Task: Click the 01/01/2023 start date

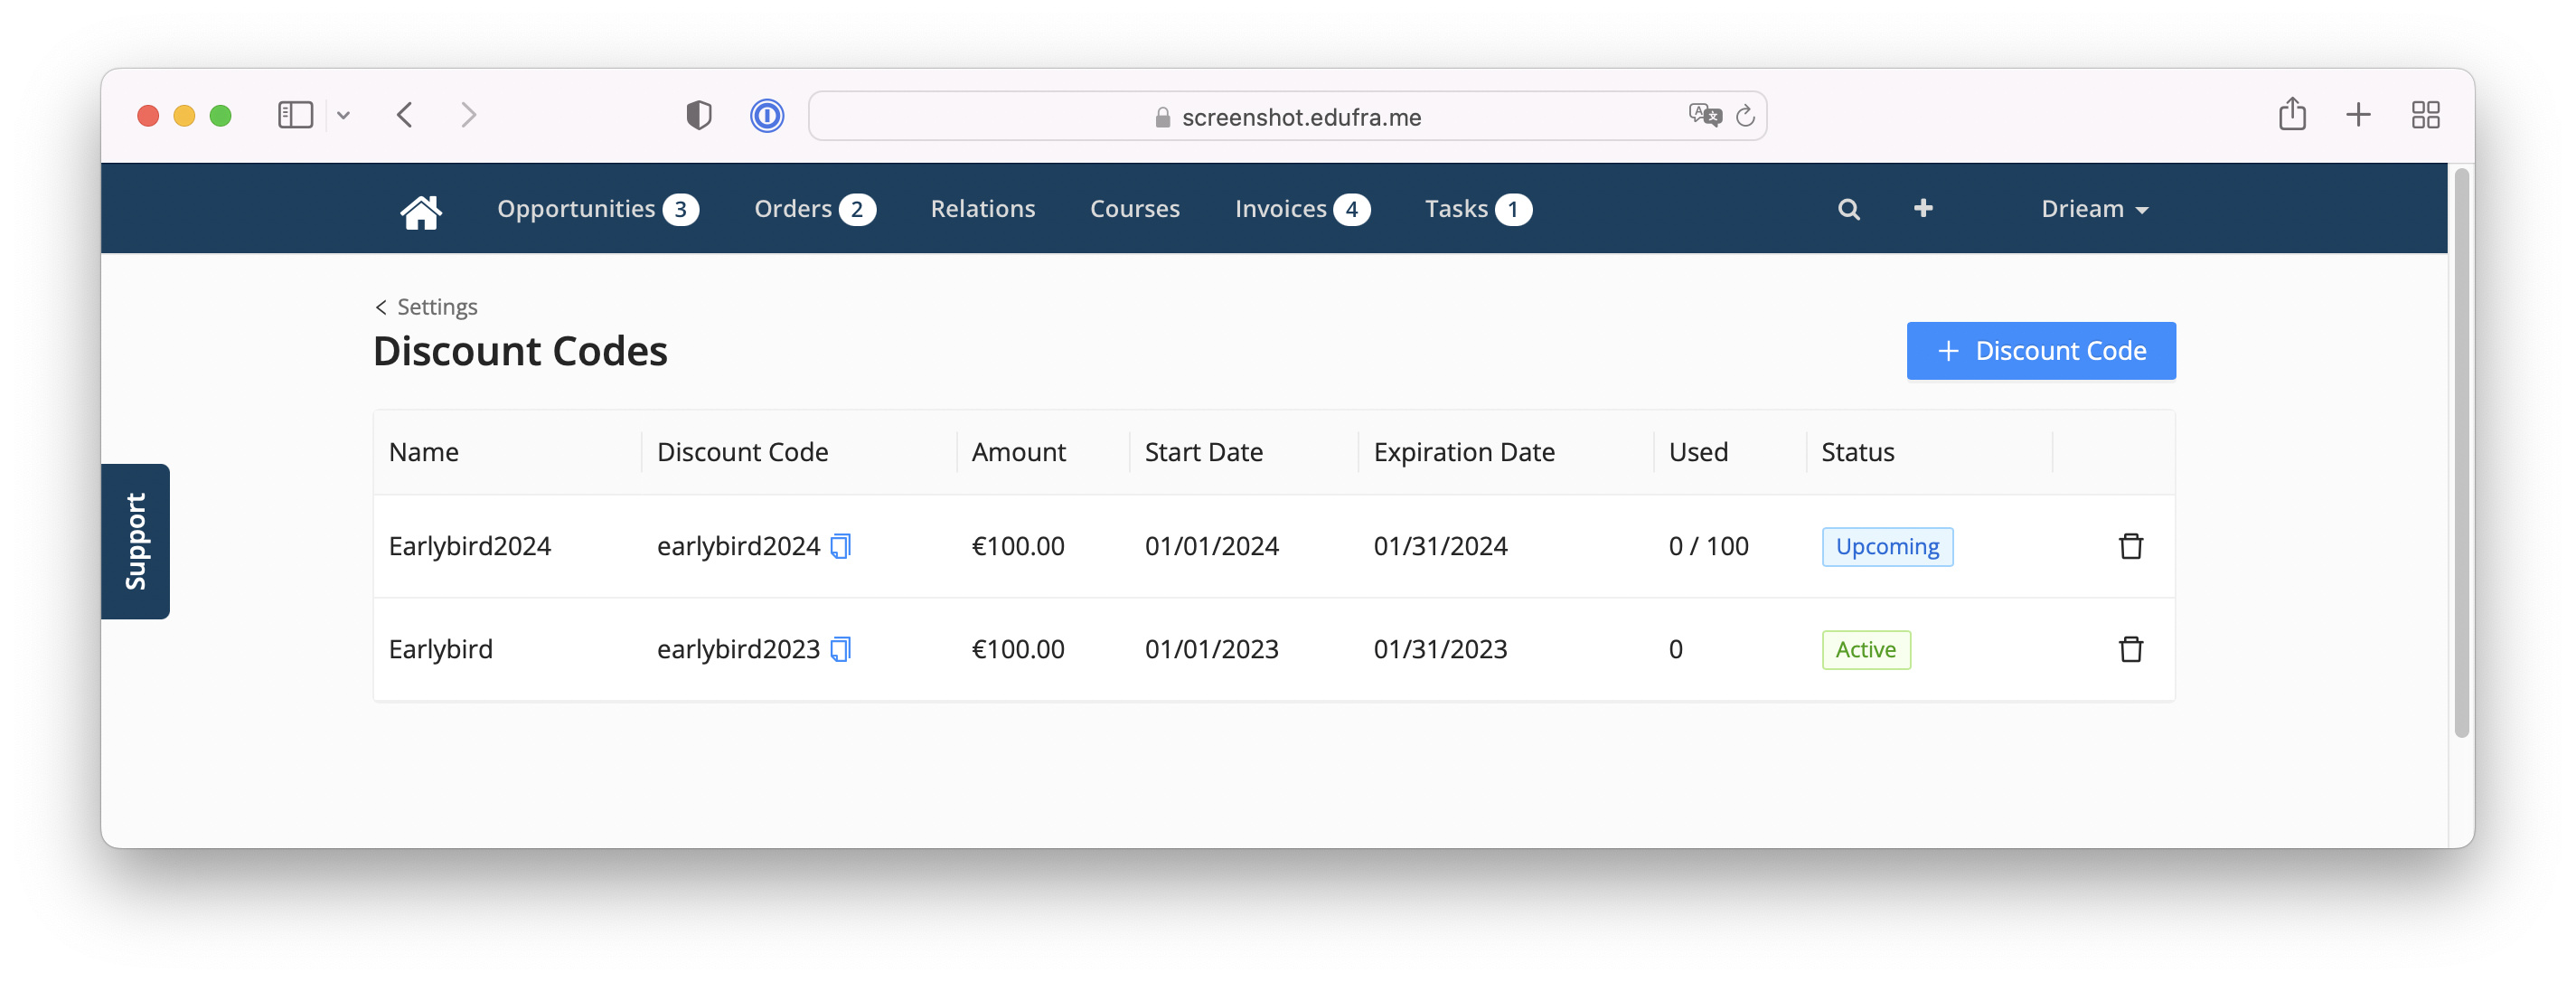Action: 1211,649
